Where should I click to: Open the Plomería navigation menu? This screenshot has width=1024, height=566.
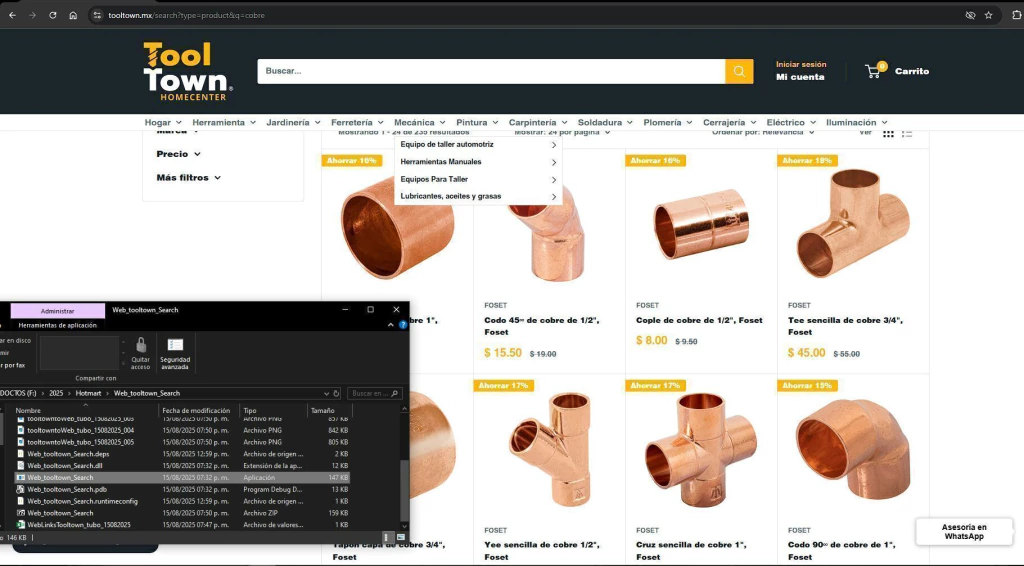tap(667, 122)
